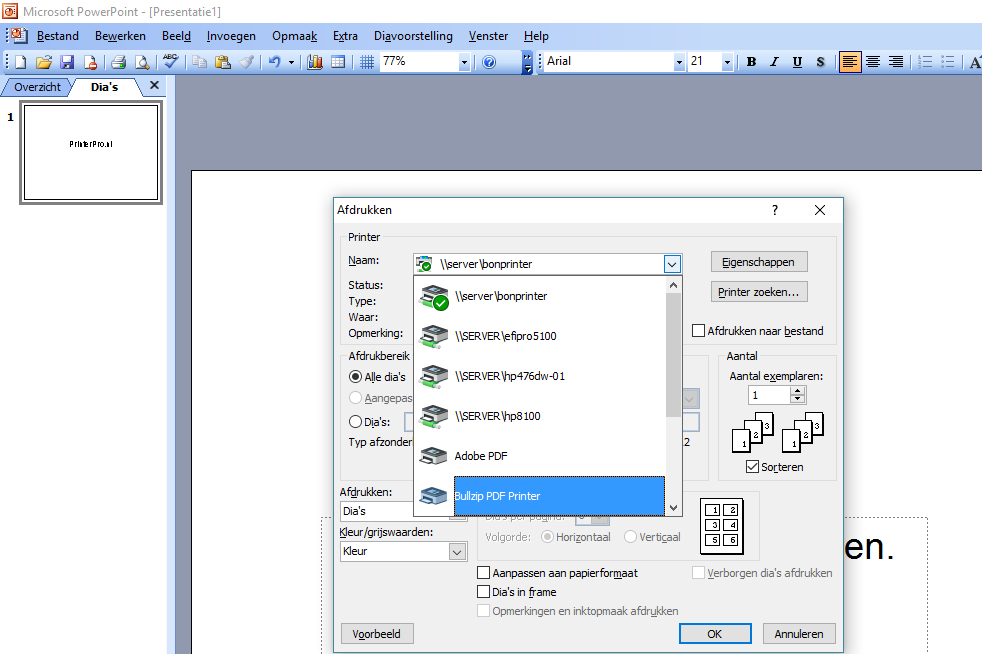Toggle the grid display icon
This screenshot has width=982, height=654.
367,61
